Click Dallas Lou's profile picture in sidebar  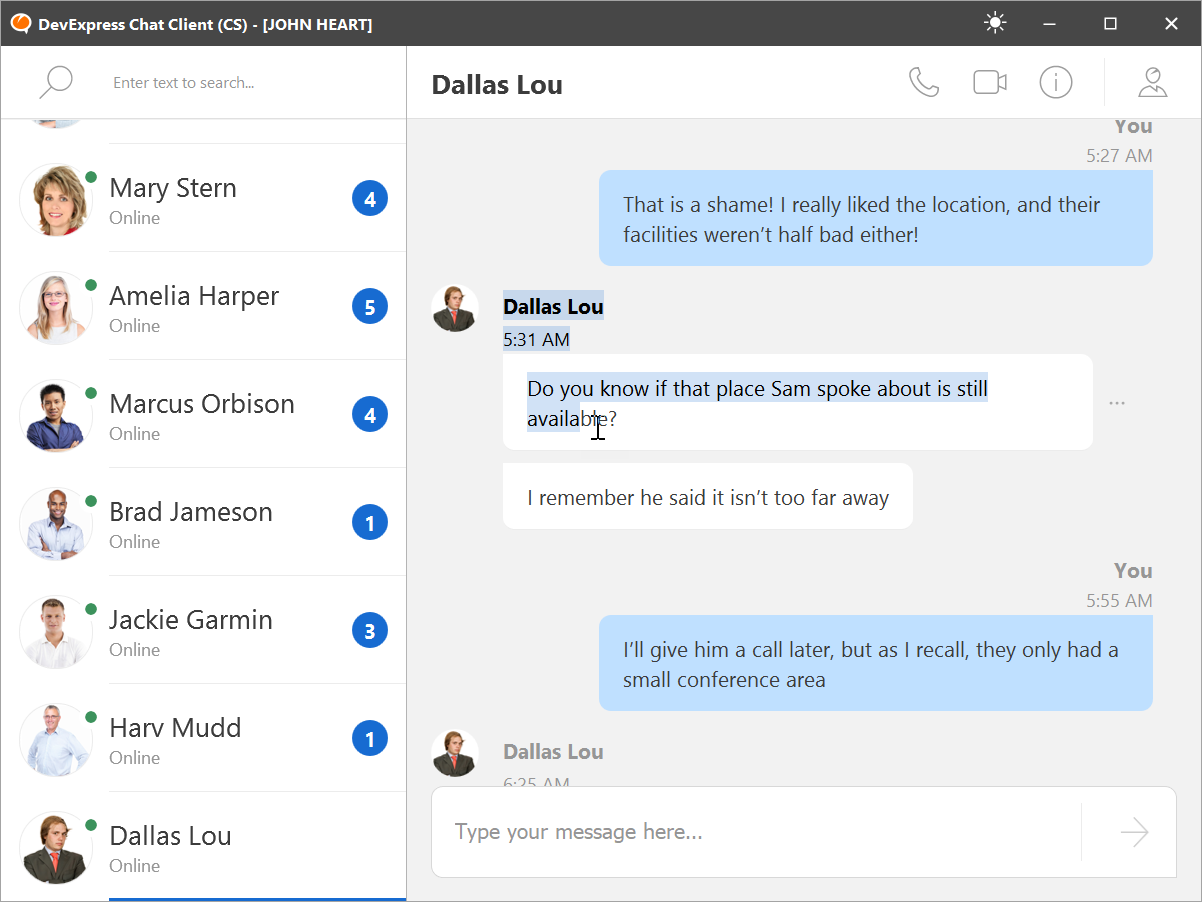[56, 846]
